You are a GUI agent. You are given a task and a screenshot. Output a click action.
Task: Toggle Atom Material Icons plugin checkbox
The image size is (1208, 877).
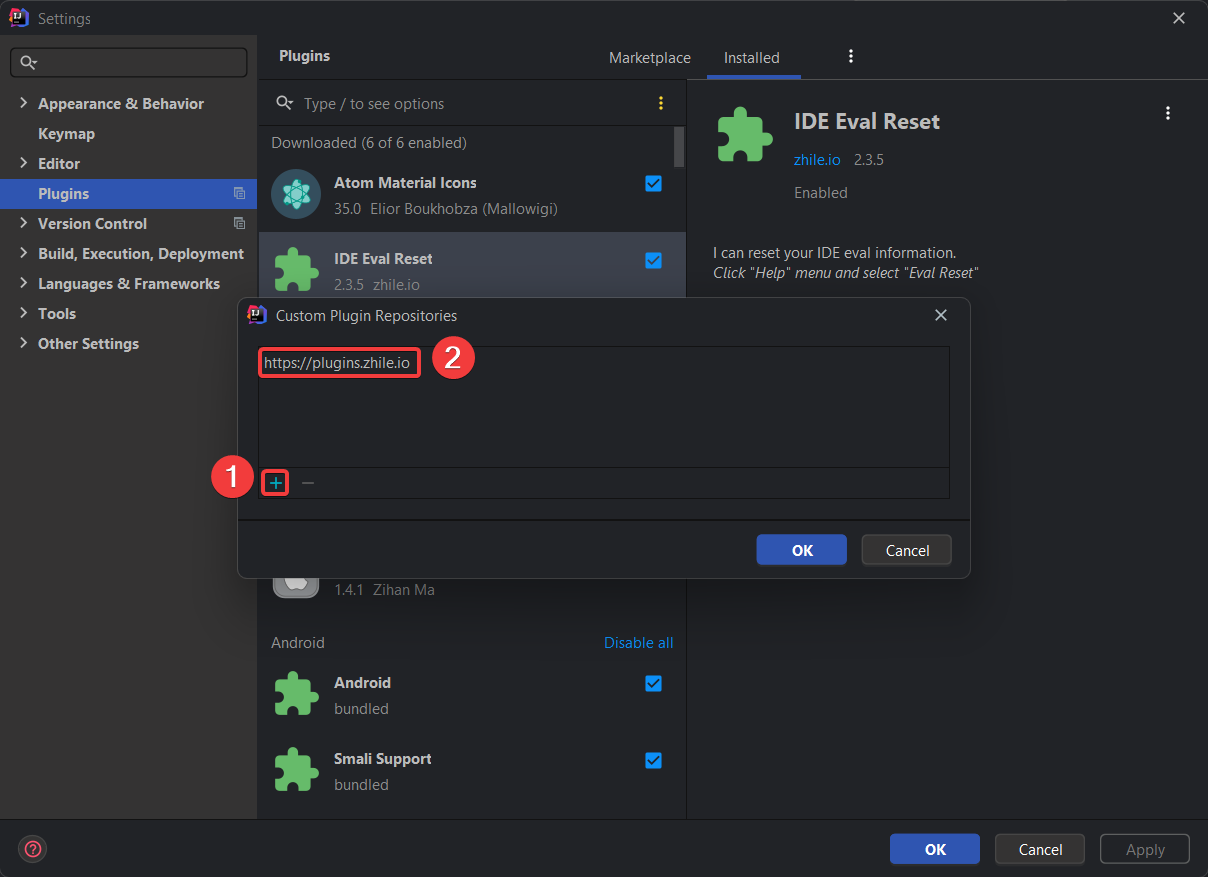point(653,183)
